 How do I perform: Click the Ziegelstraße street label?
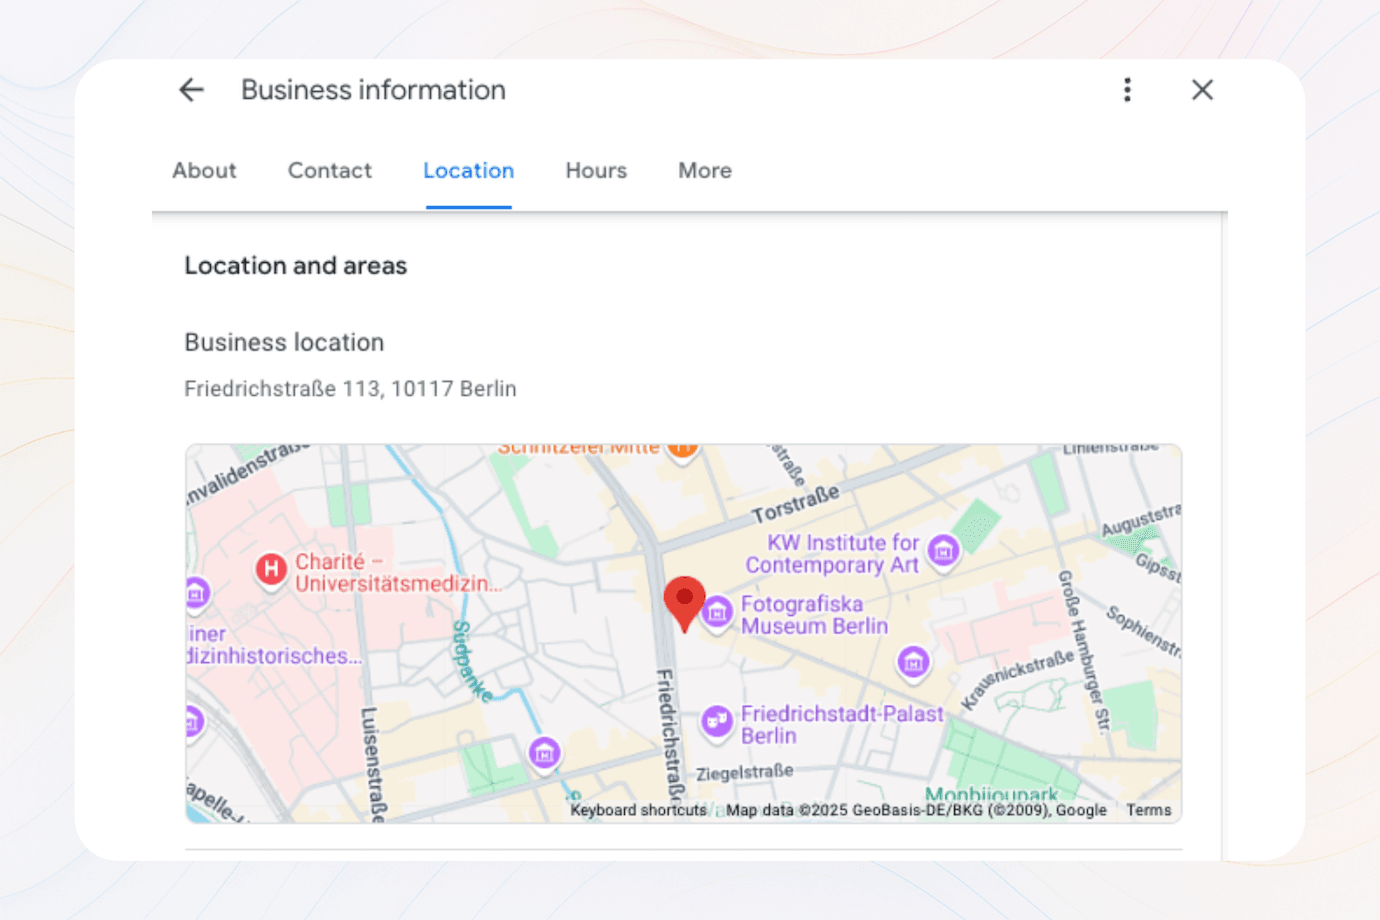point(744,773)
